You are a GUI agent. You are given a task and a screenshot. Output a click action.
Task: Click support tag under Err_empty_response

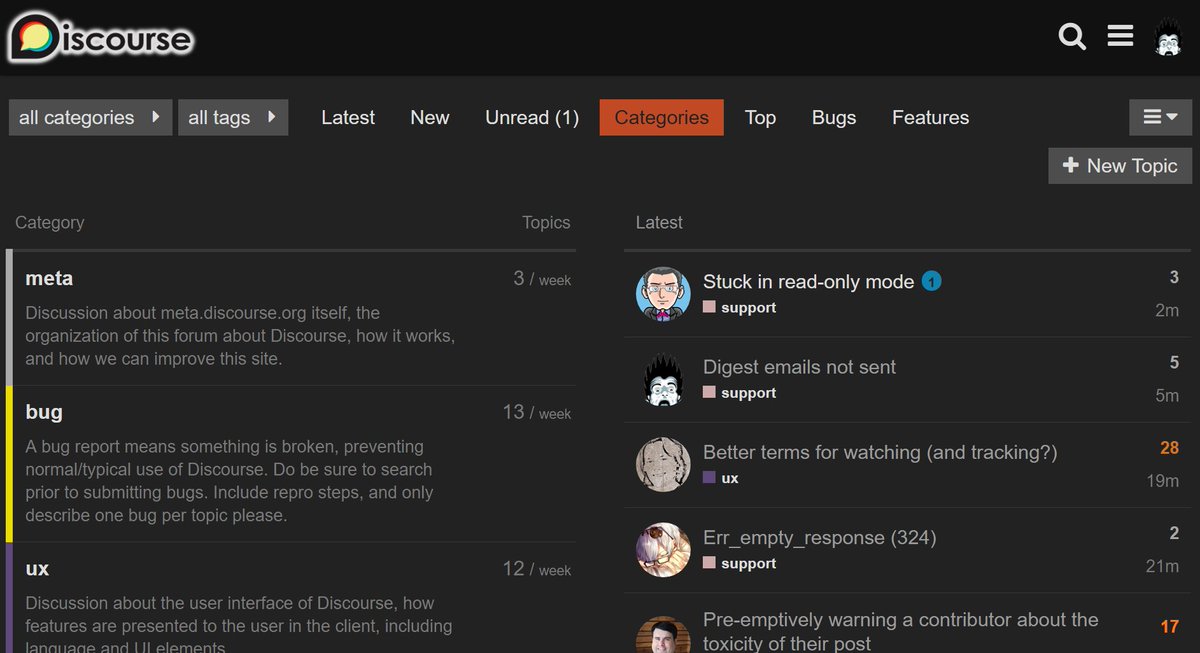(x=740, y=564)
